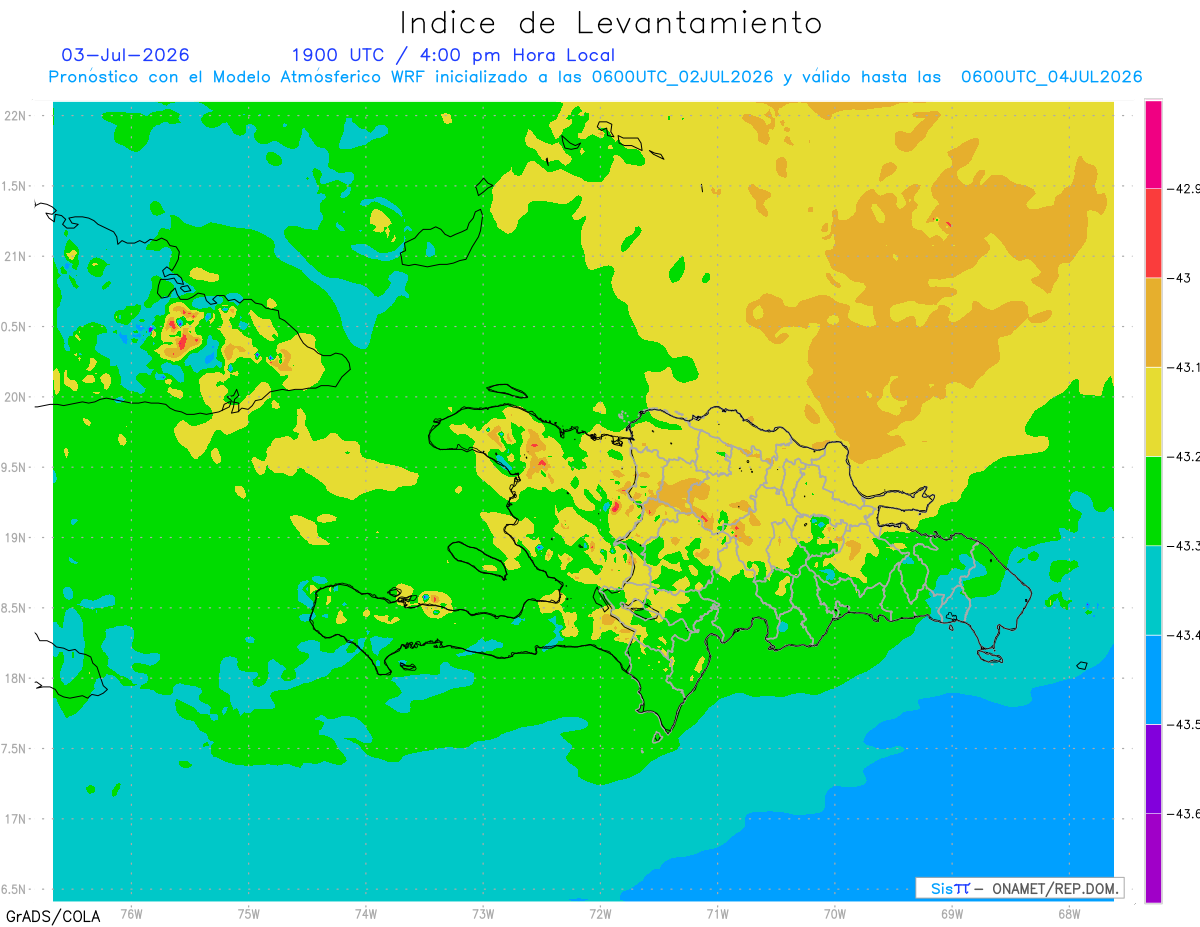Click the '0.5N' latitude label
The height and width of the screenshot is (927, 1200).
(15, 327)
